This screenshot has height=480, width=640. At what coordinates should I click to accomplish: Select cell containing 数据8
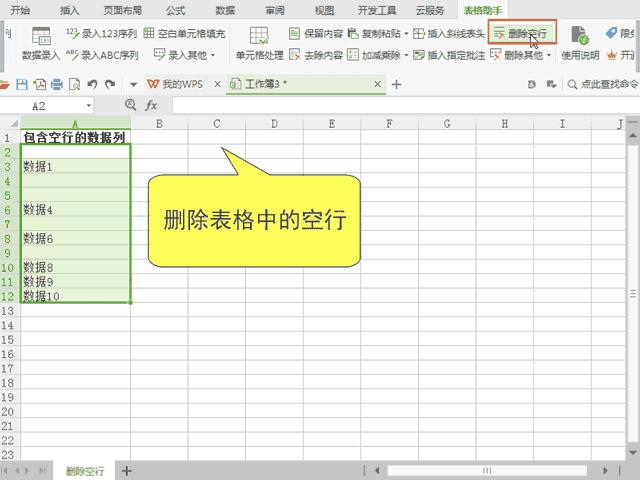(x=76, y=267)
